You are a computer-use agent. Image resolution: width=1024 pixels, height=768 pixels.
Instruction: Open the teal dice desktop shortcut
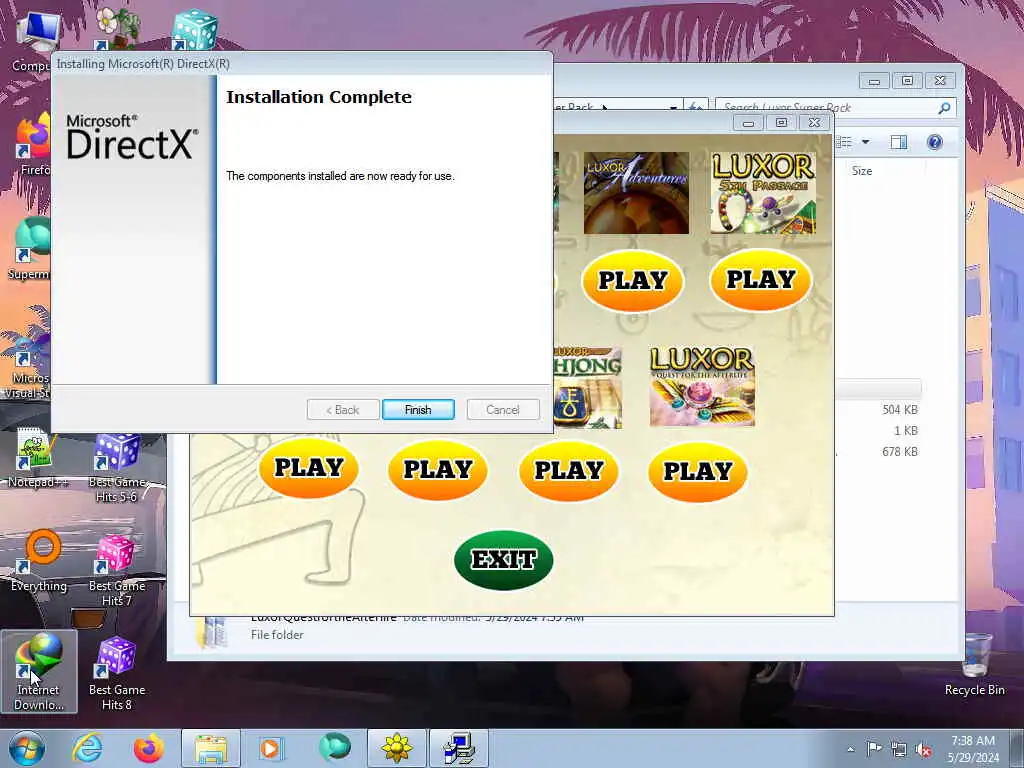point(195,29)
